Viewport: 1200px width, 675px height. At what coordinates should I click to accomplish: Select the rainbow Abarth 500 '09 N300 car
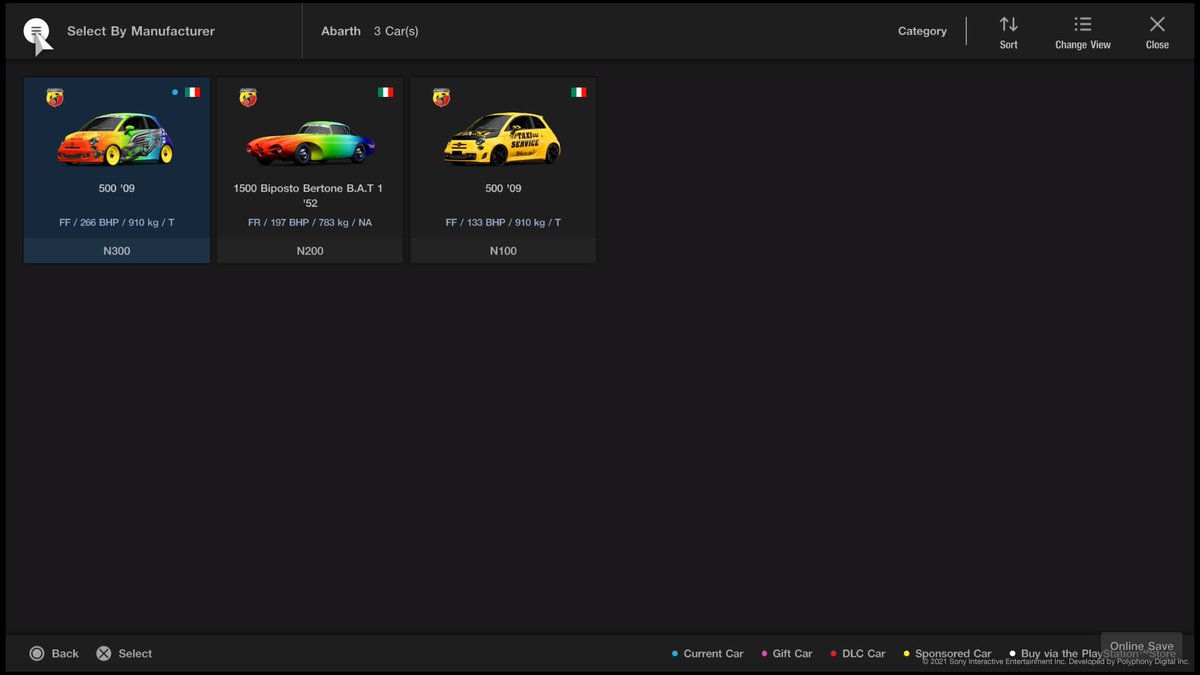click(117, 170)
